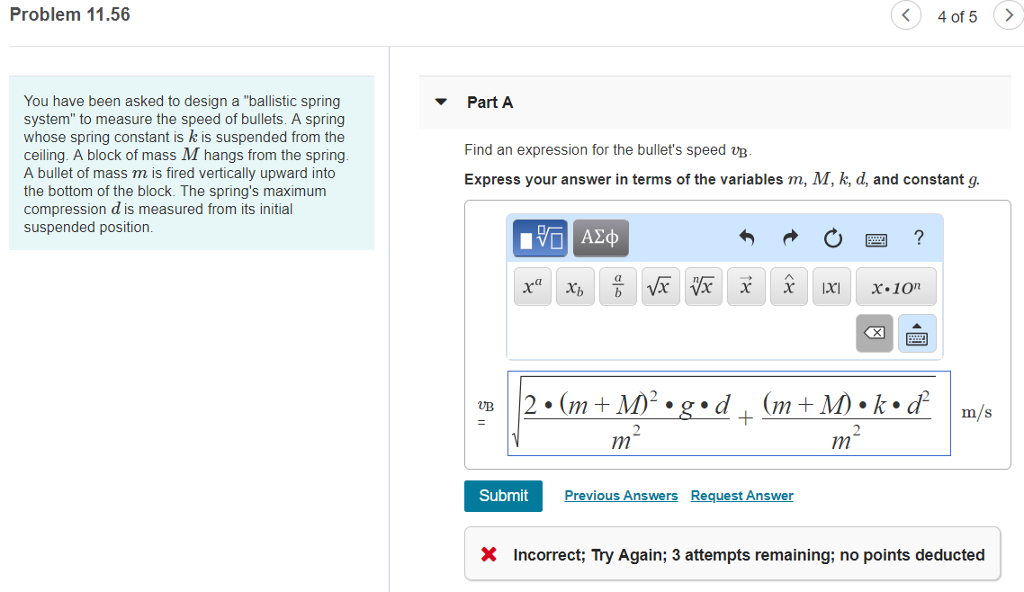Insert a square root template
Image resolution: width=1024 pixels, height=592 pixels.
coord(660,286)
